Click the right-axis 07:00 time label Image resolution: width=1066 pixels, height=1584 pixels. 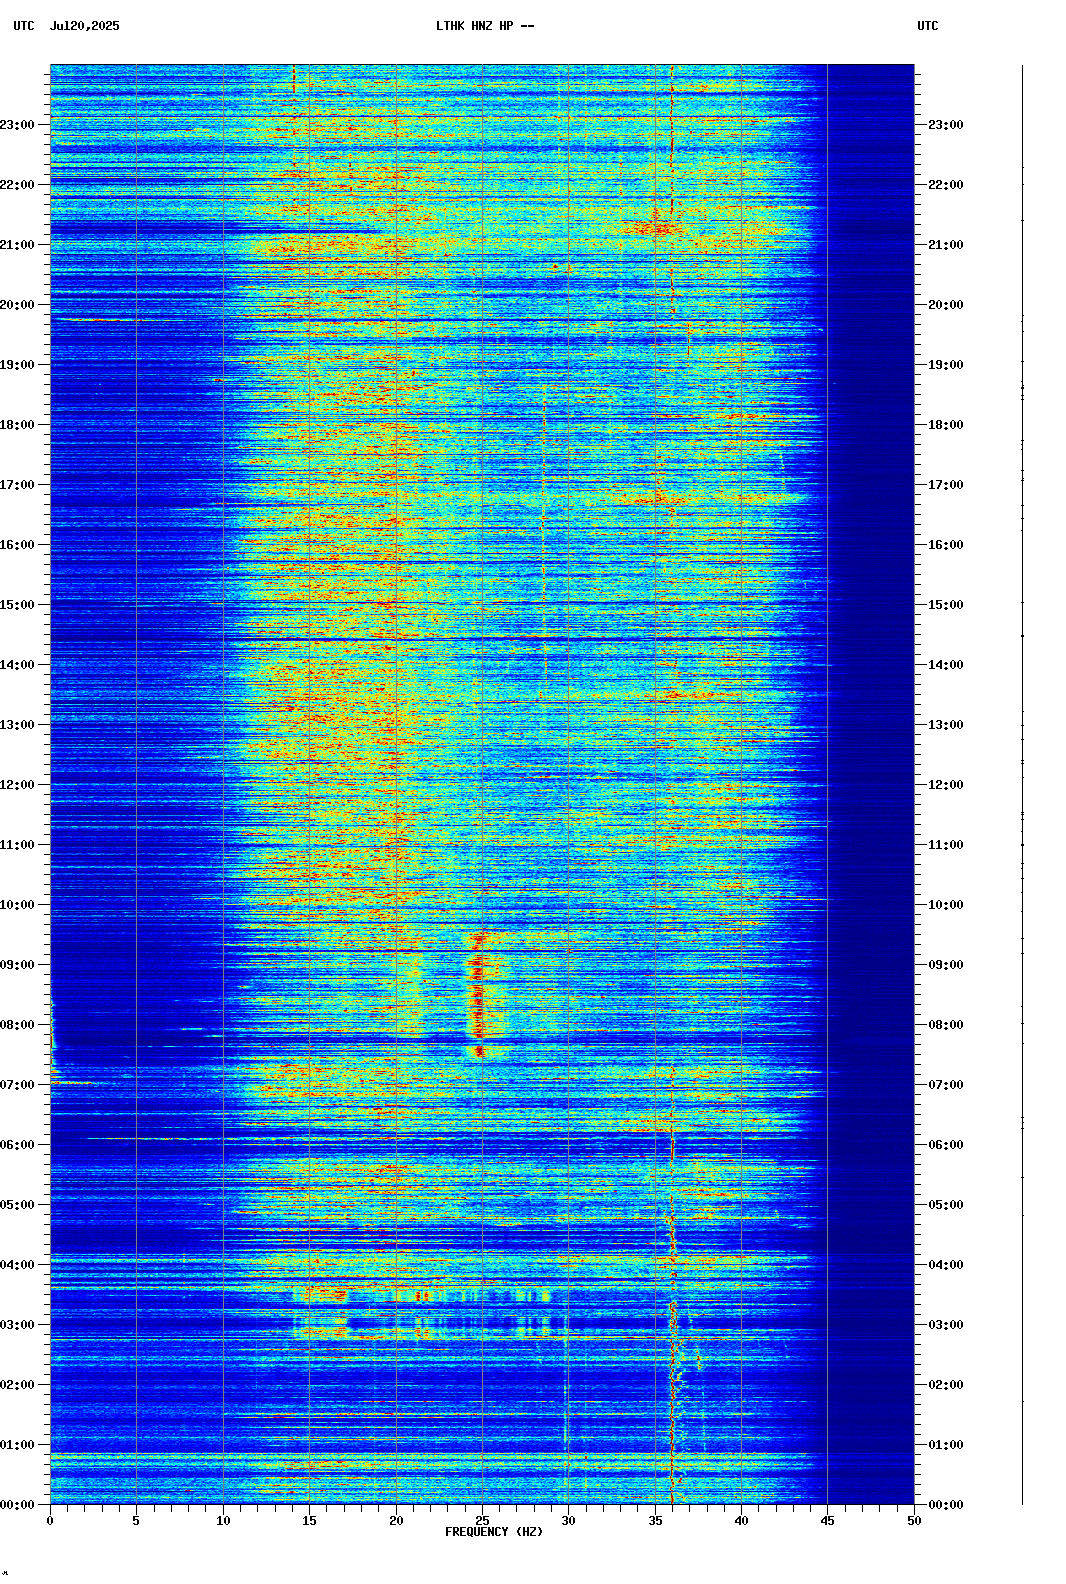[x=946, y=1085]
